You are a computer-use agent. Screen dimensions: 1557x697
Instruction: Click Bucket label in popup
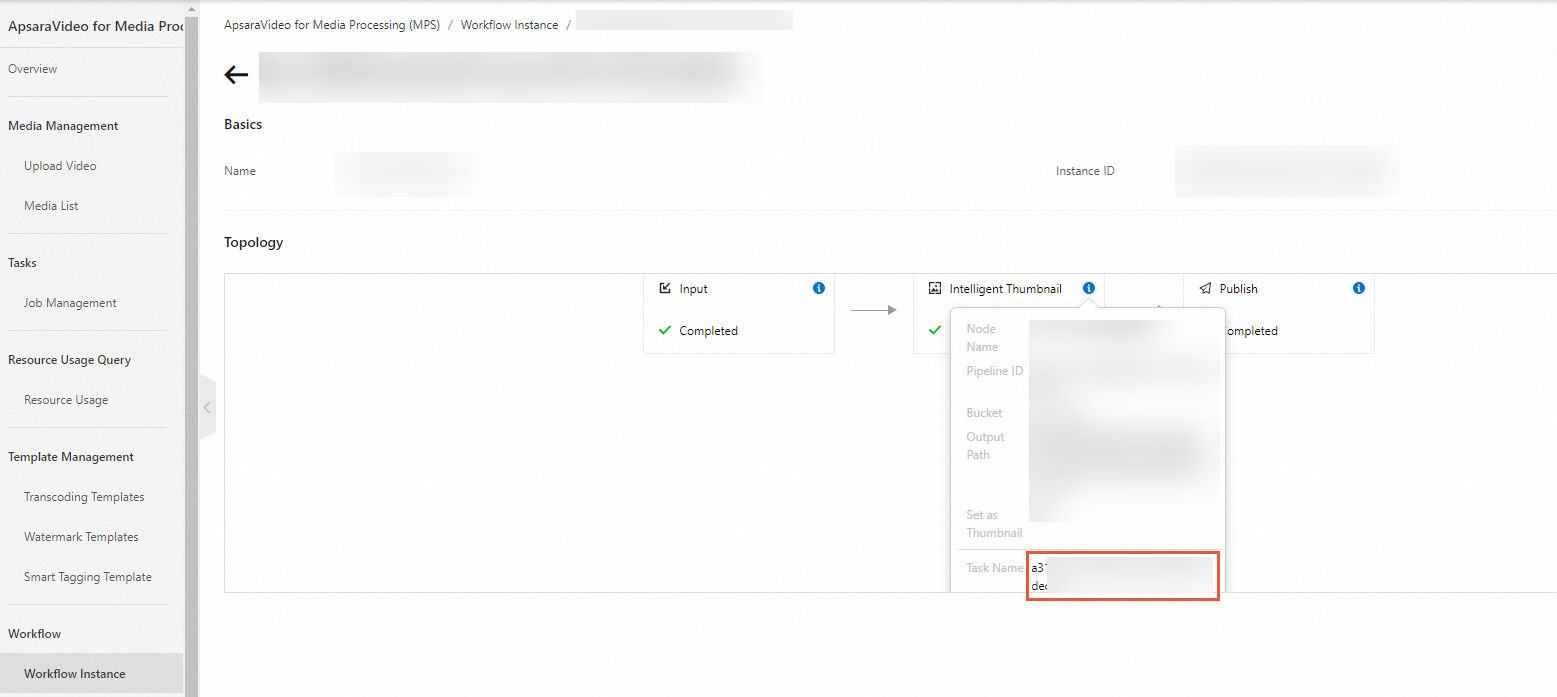[x=984, y=413]
